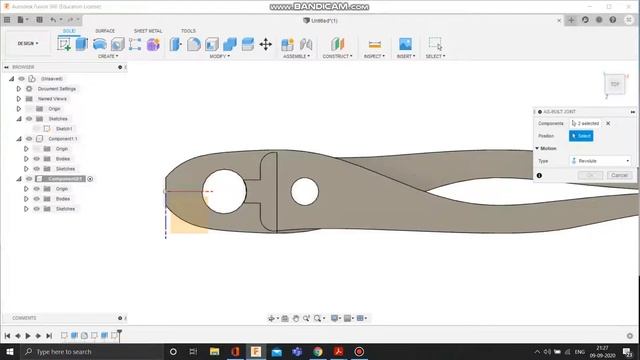This screenshot has height=360, width=640.
Task: Toggle Sketches visibility under Component1:1
Action: [37, 169]
